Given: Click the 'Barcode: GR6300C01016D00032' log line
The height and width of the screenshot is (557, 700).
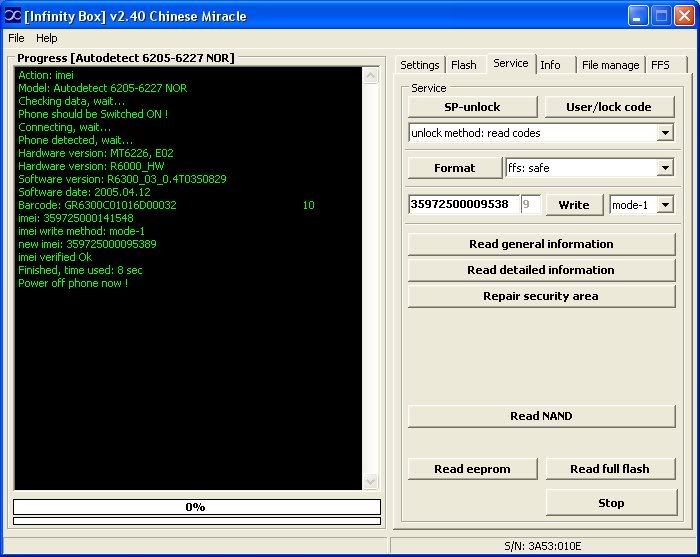Looking at the screenshot, I should point(97,205).
